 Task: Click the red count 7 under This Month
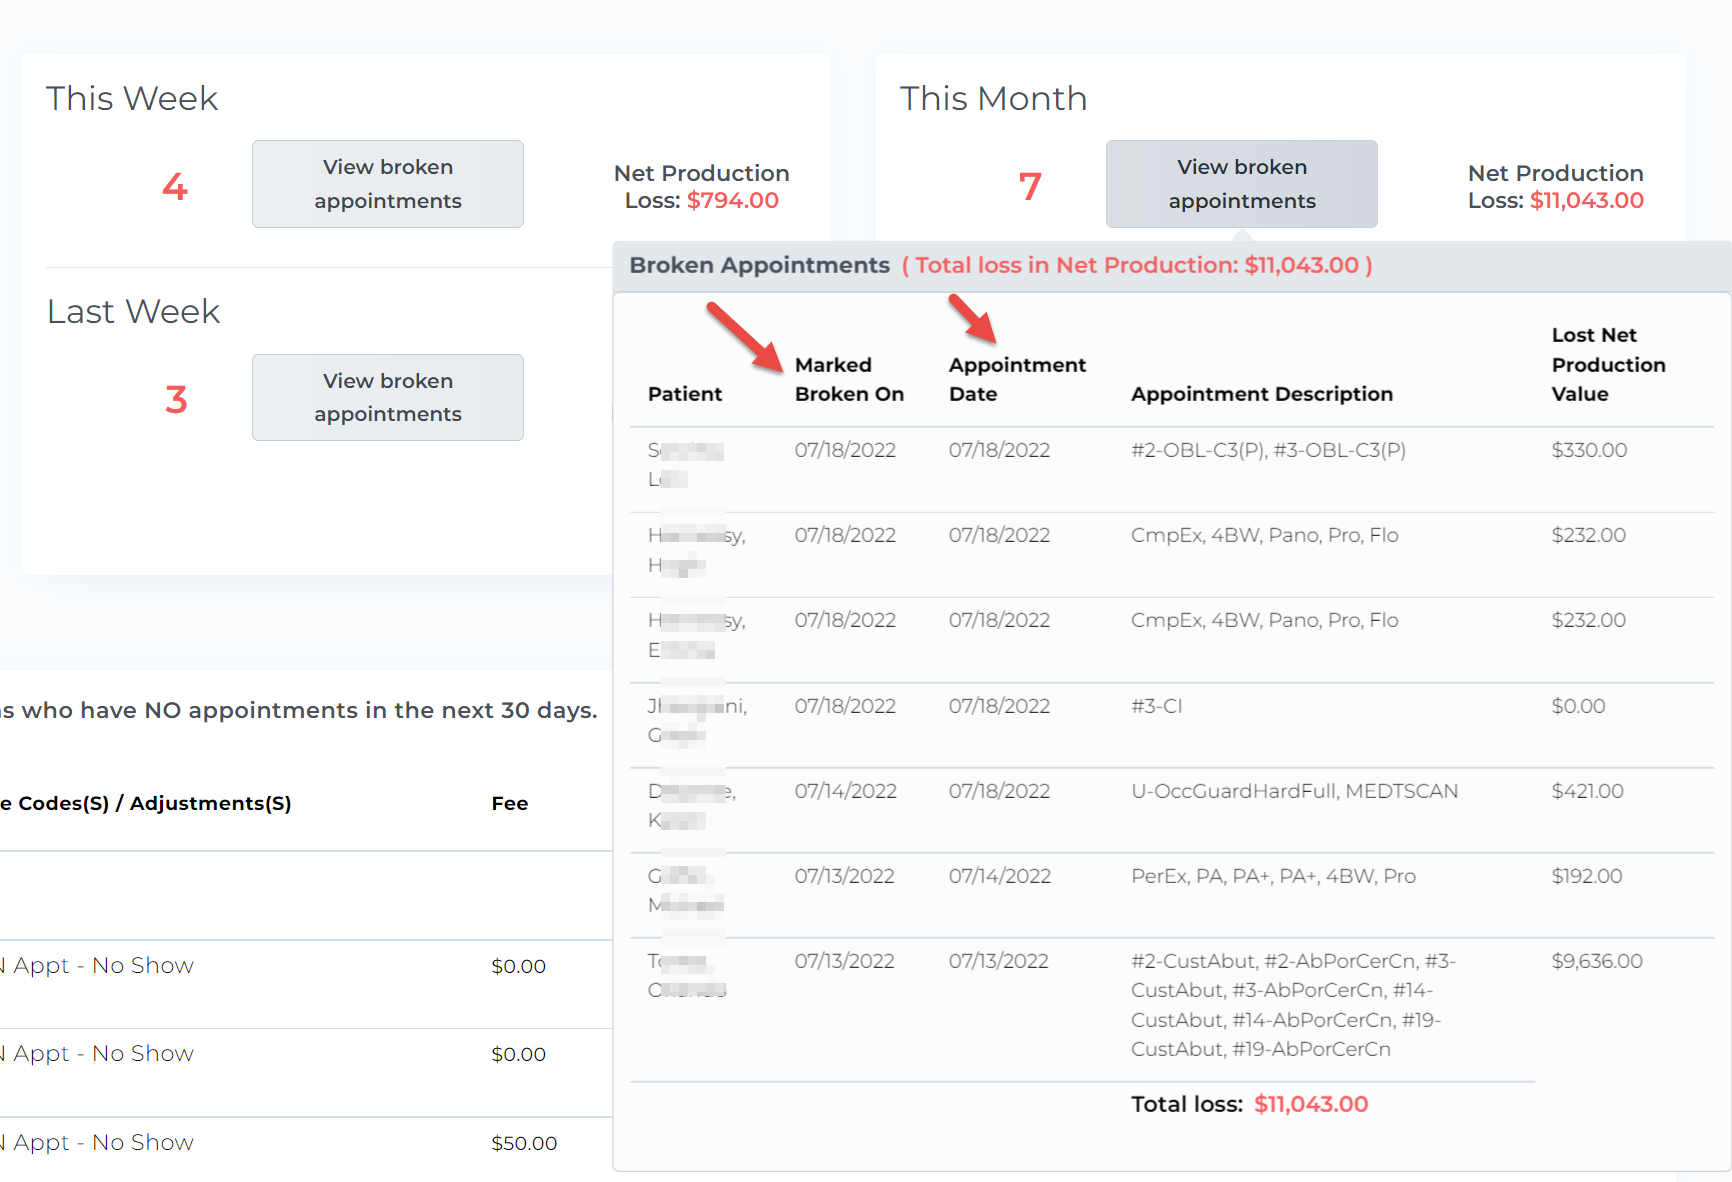[1029, 186]
